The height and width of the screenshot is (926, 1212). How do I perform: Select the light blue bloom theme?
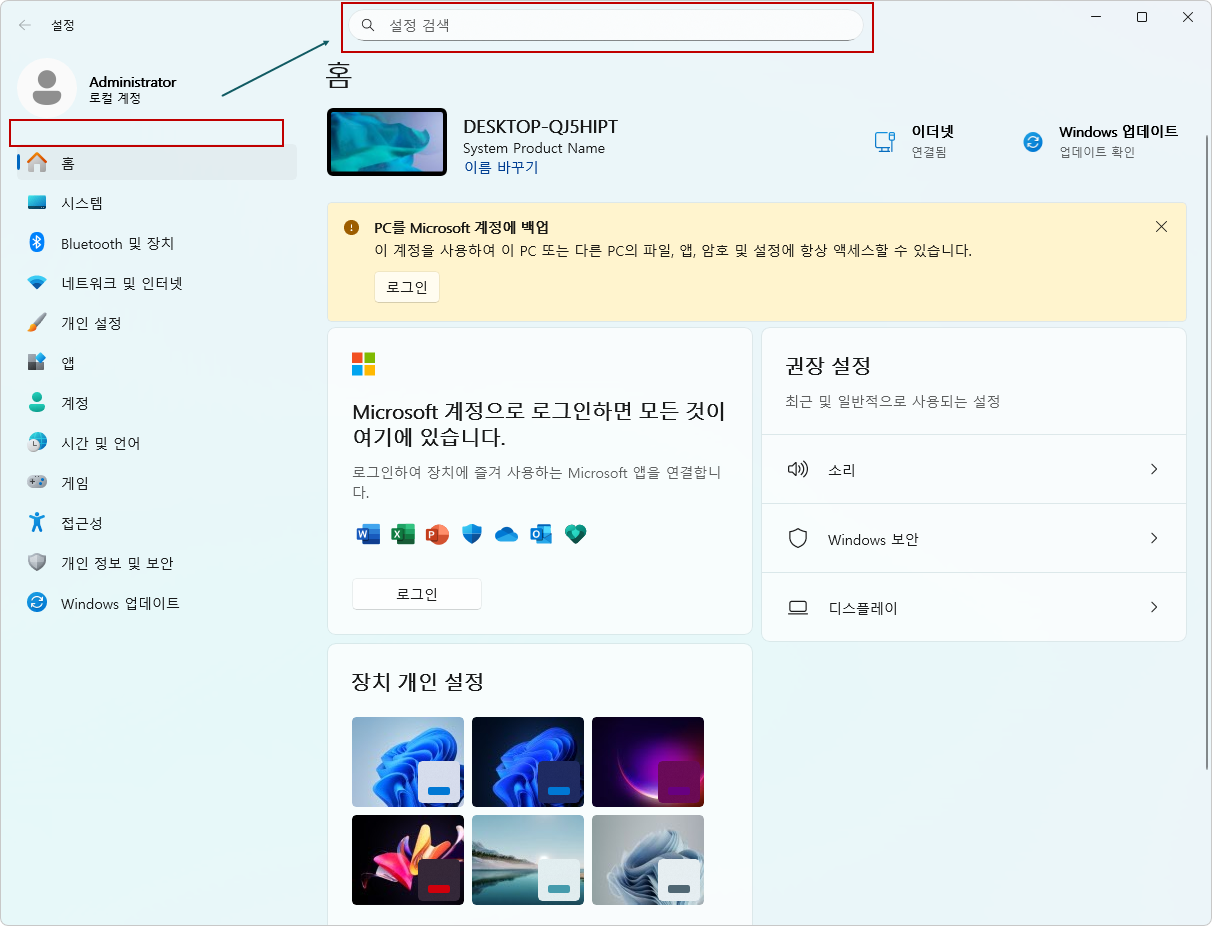(408, 762)
